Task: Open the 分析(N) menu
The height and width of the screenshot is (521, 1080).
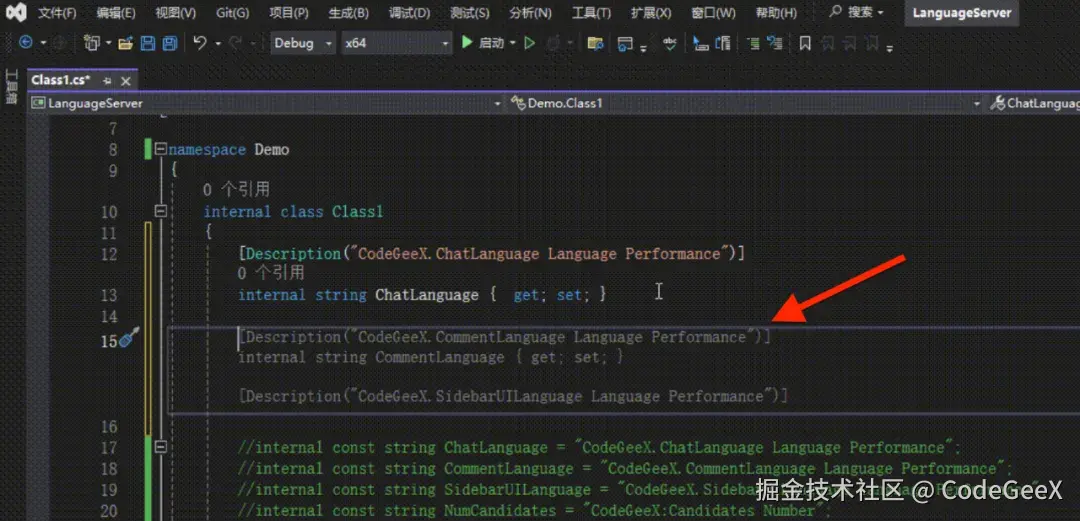Action: [x=530, y=12]
